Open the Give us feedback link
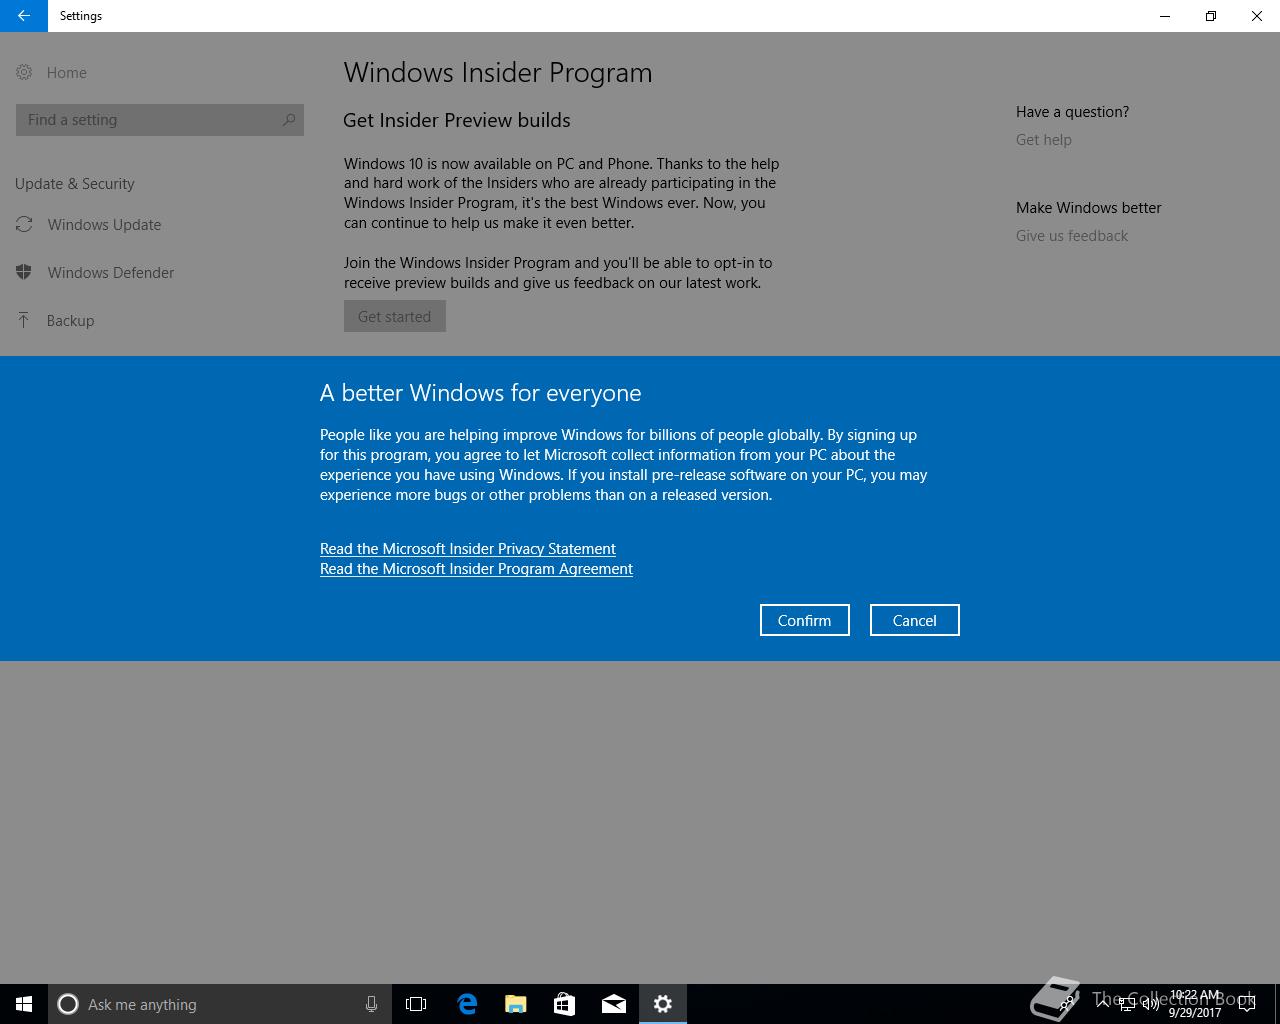The width and height of the screenshot is (1280, 1024). 1071,235
